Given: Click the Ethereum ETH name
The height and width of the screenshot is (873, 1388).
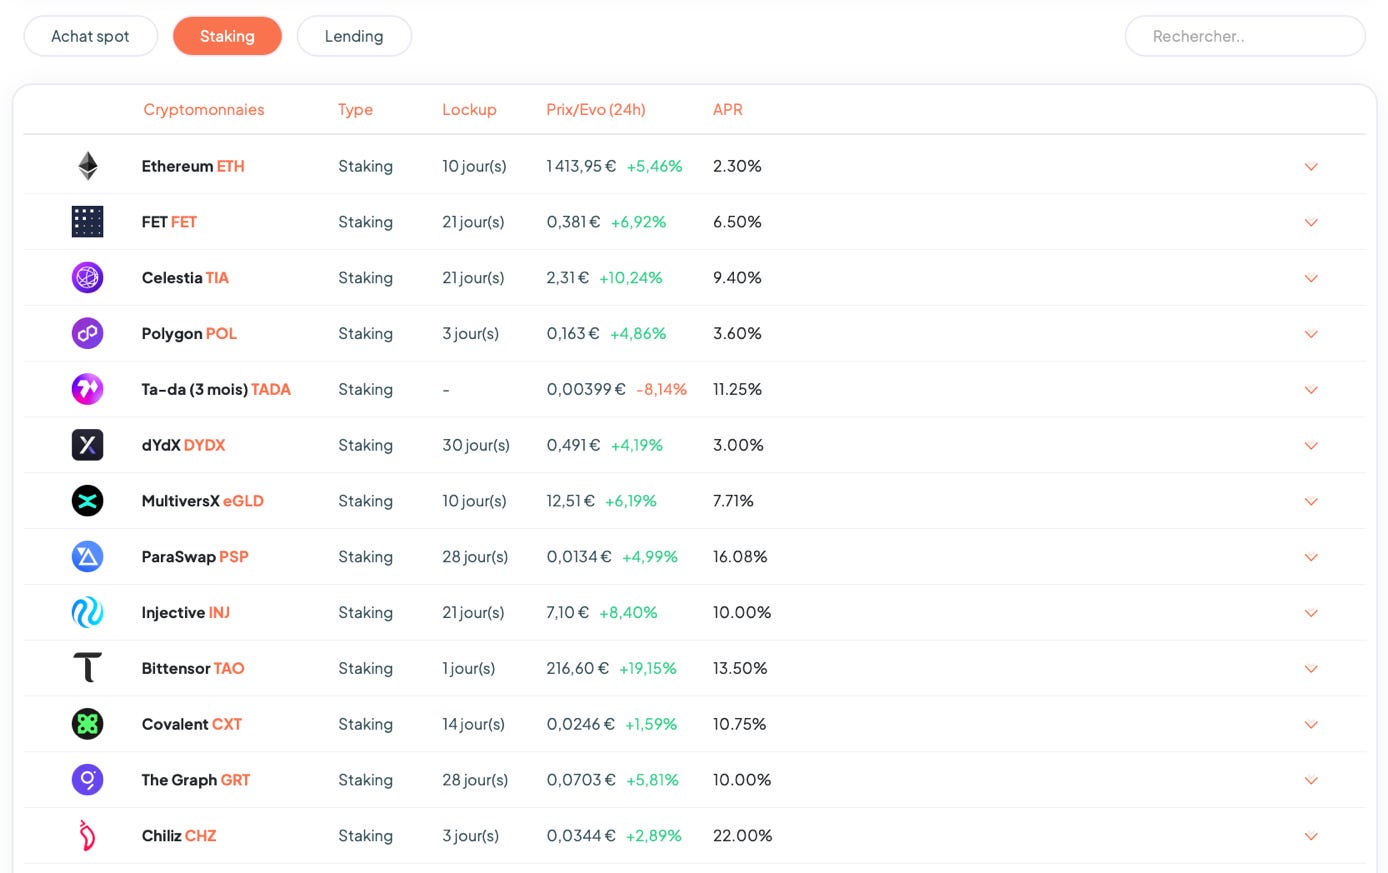Looking at the screenshot, I should [193, 166].
